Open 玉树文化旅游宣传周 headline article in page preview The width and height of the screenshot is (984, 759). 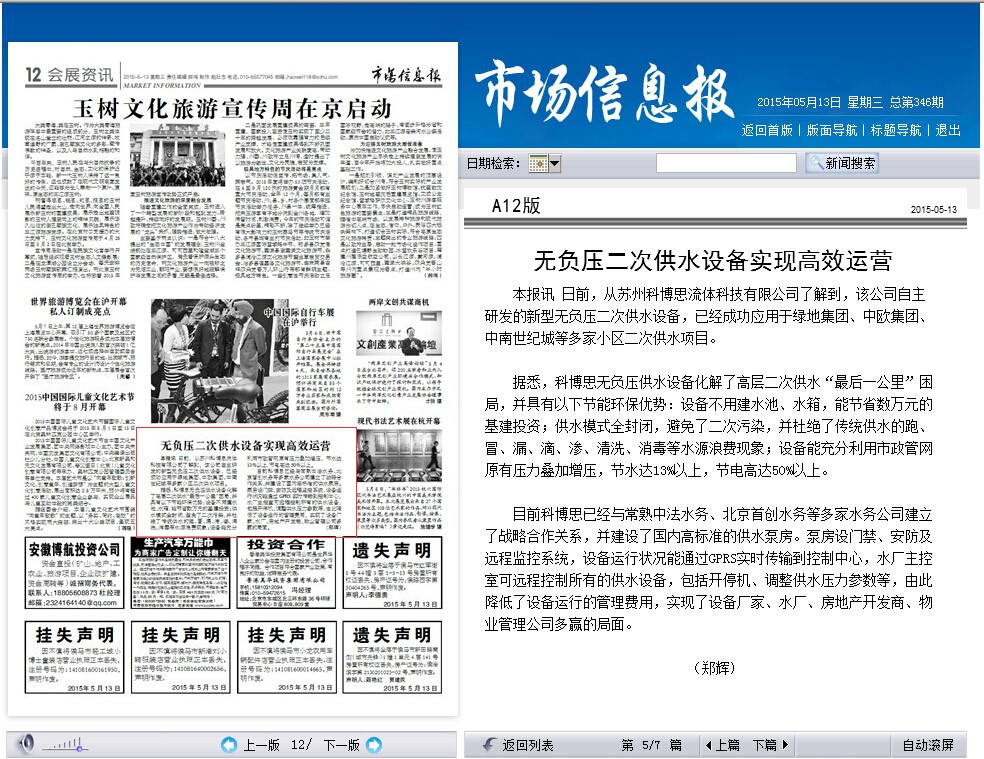click(x=233, y=107)
